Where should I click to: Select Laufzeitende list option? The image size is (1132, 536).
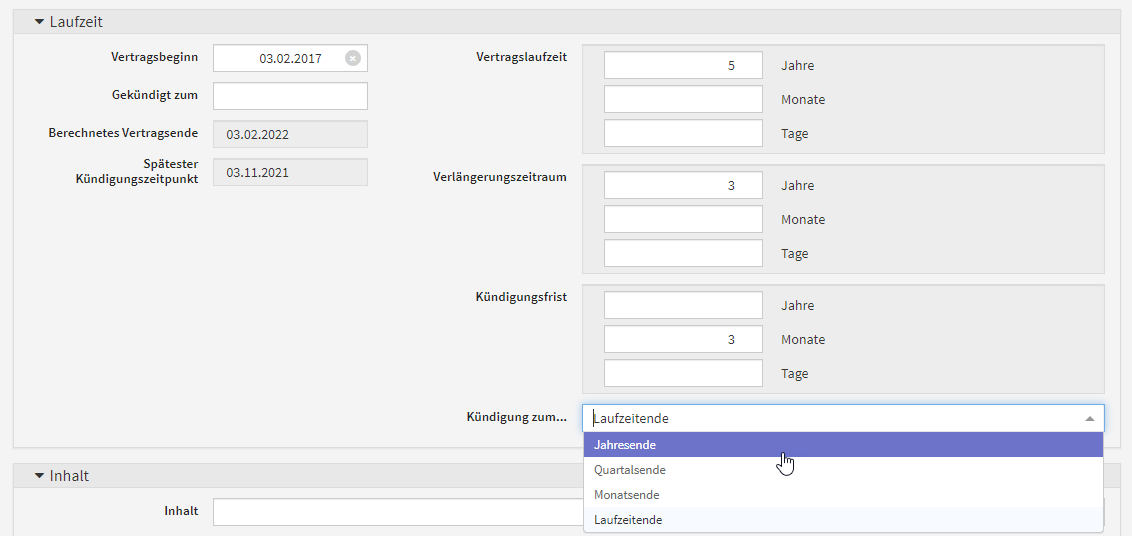click(x=628, y=520)
